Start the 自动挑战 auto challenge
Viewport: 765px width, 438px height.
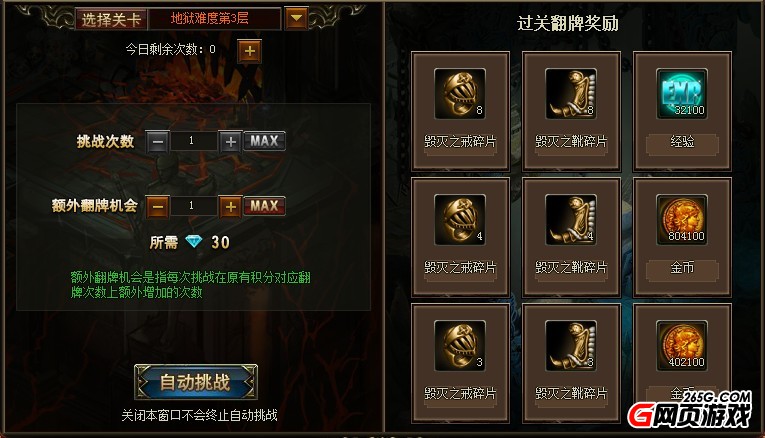pos(196,382)
